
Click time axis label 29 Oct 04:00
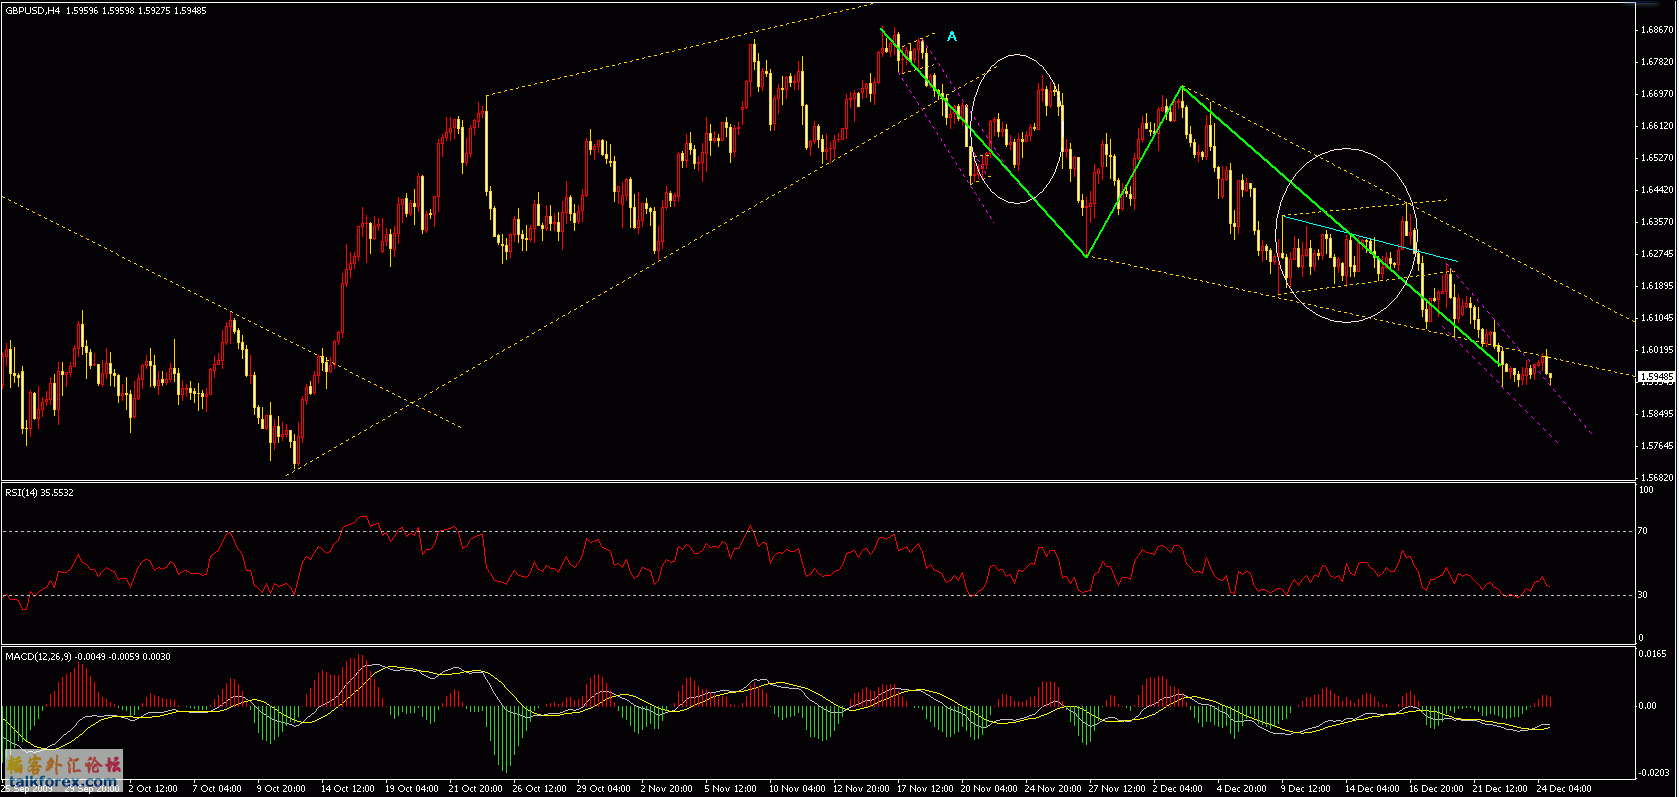click(605, 789)
